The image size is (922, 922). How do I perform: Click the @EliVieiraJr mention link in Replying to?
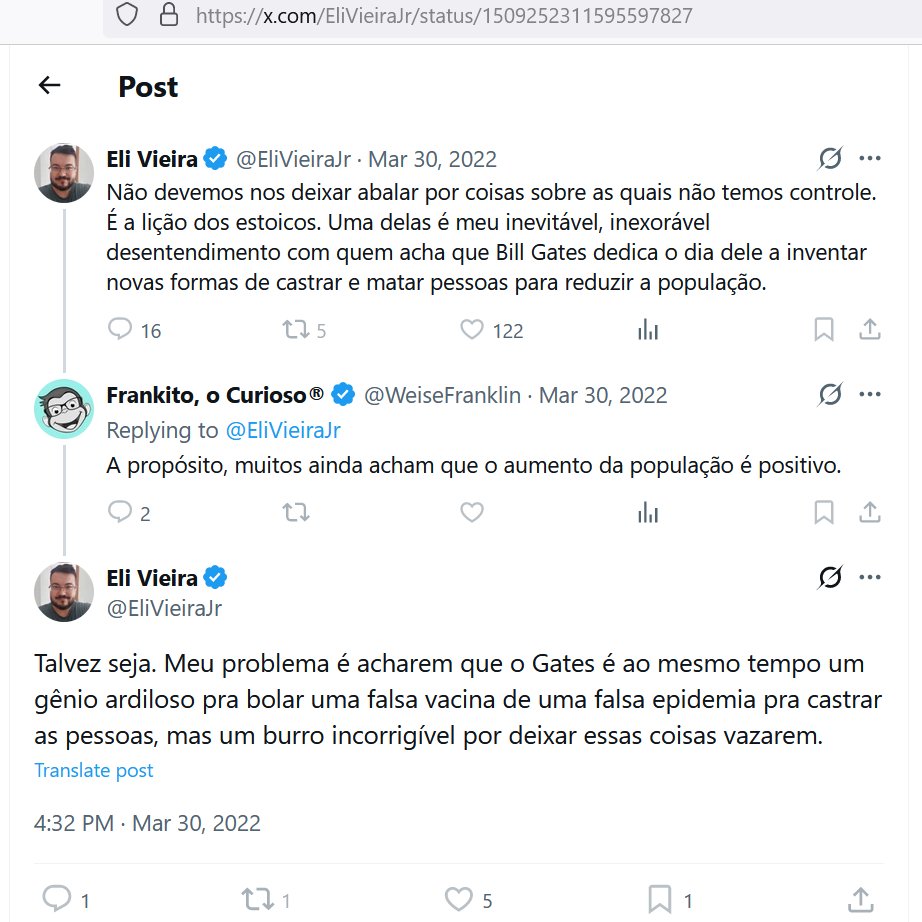283,430
